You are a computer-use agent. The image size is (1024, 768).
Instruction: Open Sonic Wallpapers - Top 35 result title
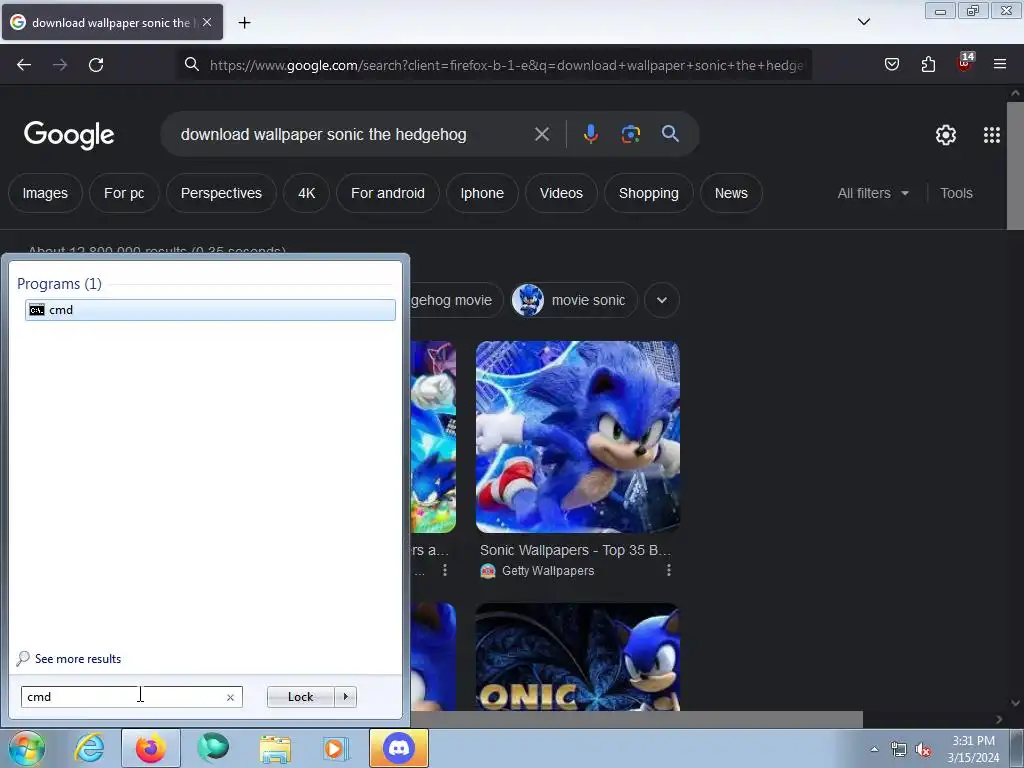click(575, 551)
